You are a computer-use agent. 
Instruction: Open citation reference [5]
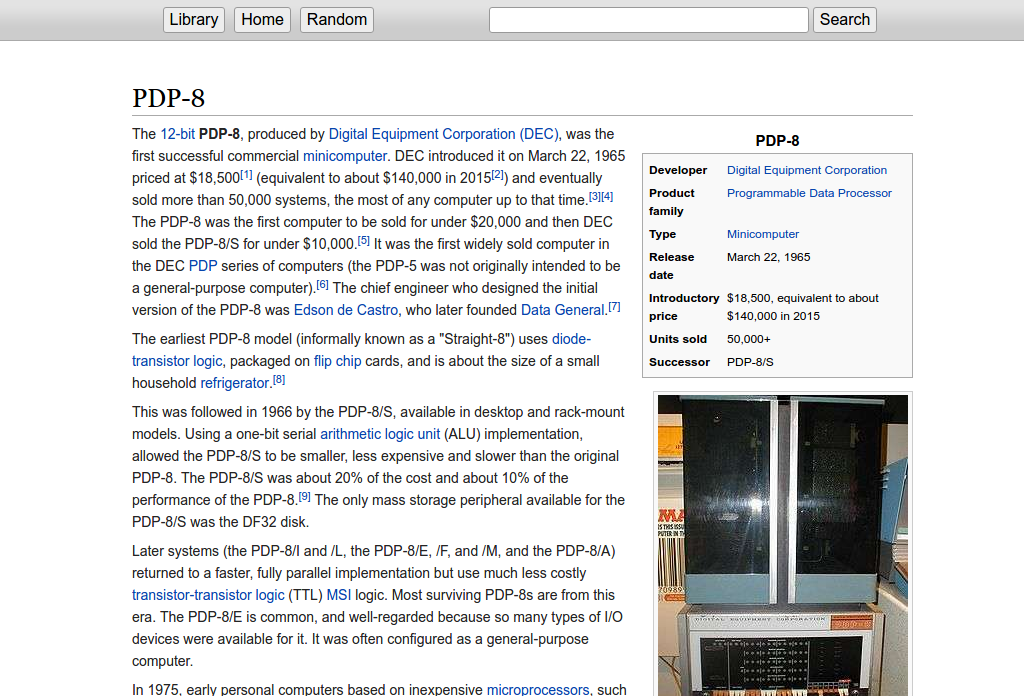[x=364, y=241]
